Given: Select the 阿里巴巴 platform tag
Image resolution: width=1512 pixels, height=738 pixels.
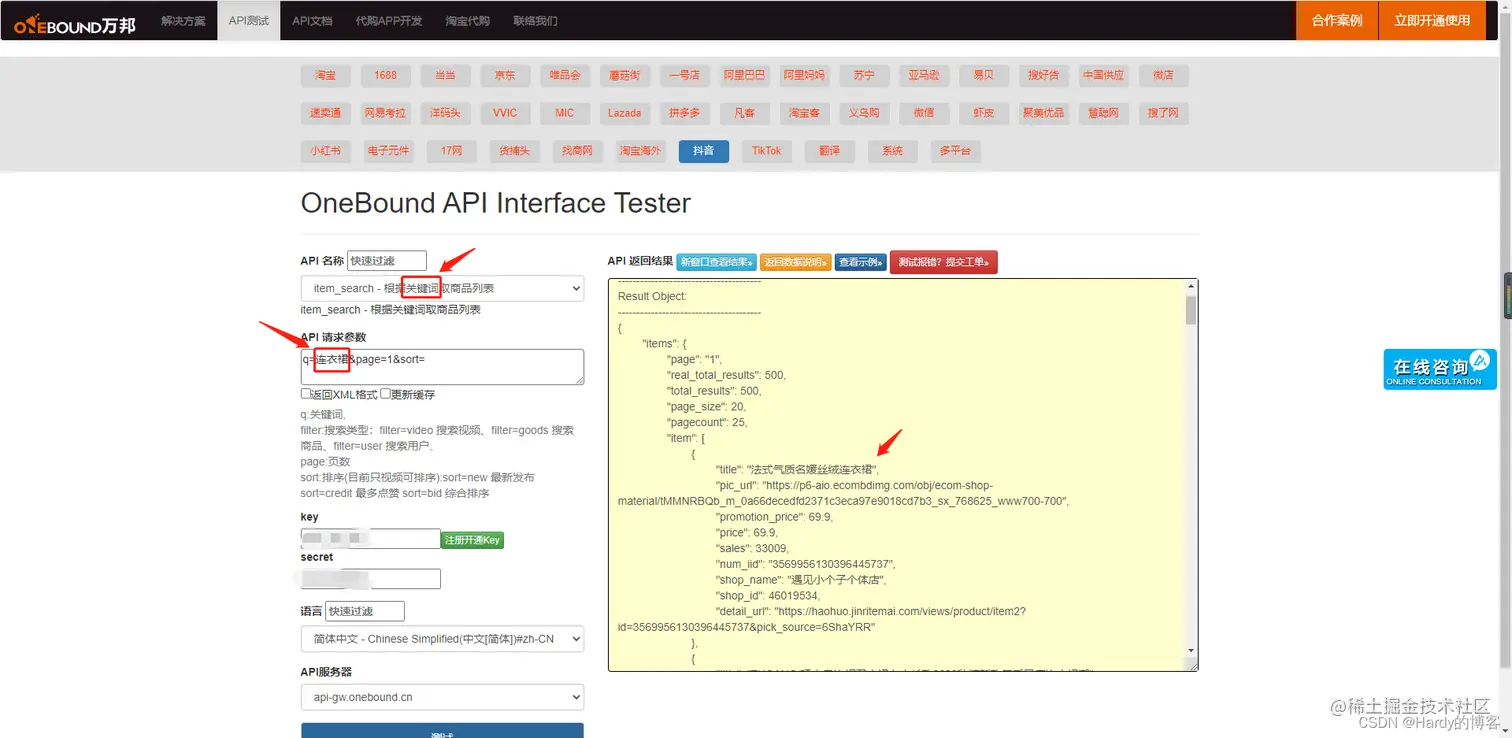Looking at the screenshot, I should pyautogui.click(x=744, y=75).
